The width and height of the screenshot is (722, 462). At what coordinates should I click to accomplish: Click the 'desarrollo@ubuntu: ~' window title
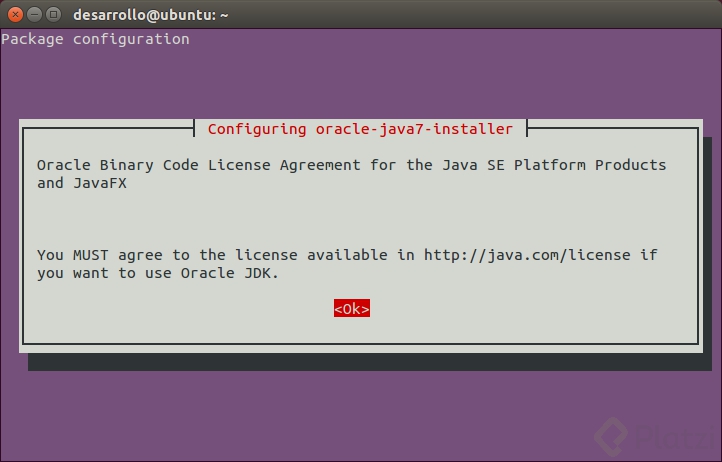point(151,15)
